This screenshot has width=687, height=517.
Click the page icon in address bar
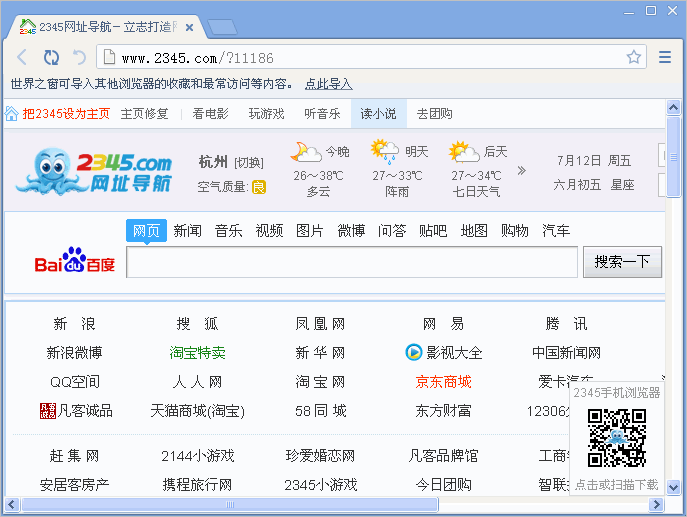(109, 57)
